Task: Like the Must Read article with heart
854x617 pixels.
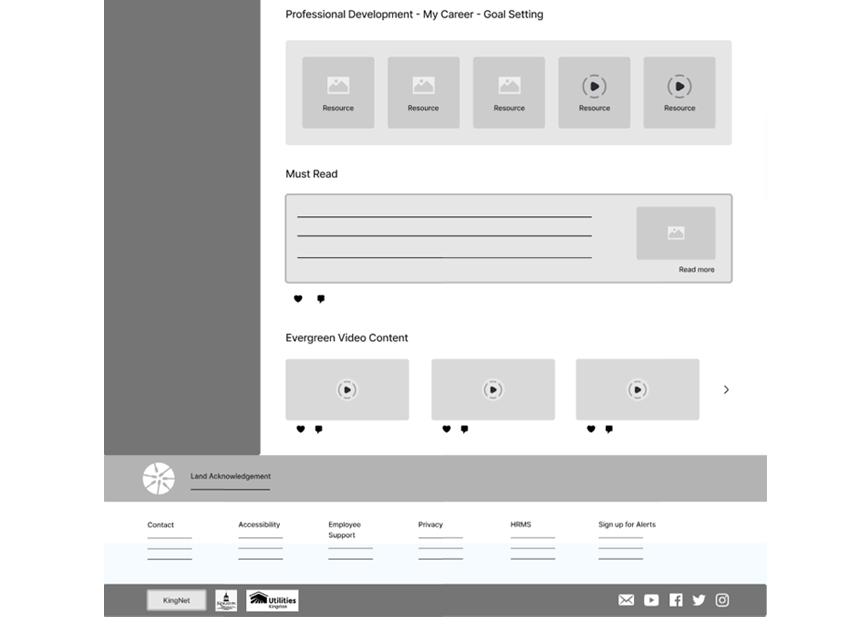Action: [x=298, y=299]
